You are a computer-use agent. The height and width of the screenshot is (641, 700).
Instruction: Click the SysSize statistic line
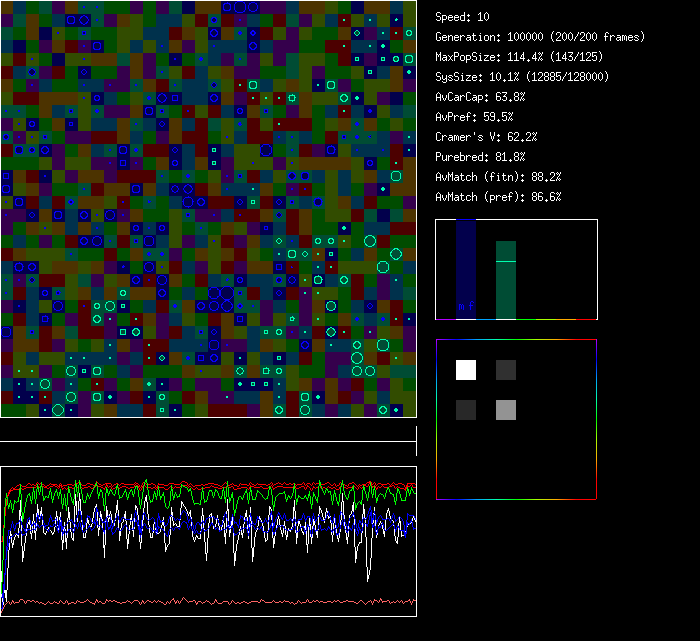tap(521, 77)
